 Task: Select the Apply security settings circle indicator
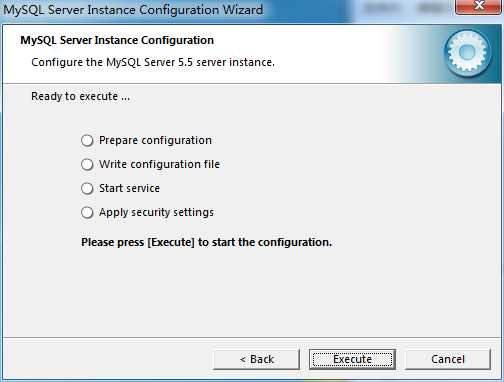(x=87, y=212)
